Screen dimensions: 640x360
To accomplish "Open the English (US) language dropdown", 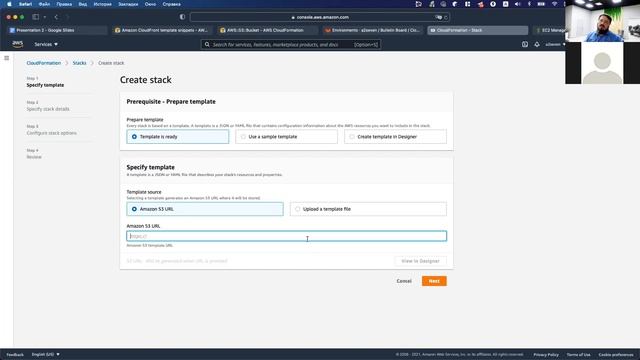I will (x=46, y=354).
